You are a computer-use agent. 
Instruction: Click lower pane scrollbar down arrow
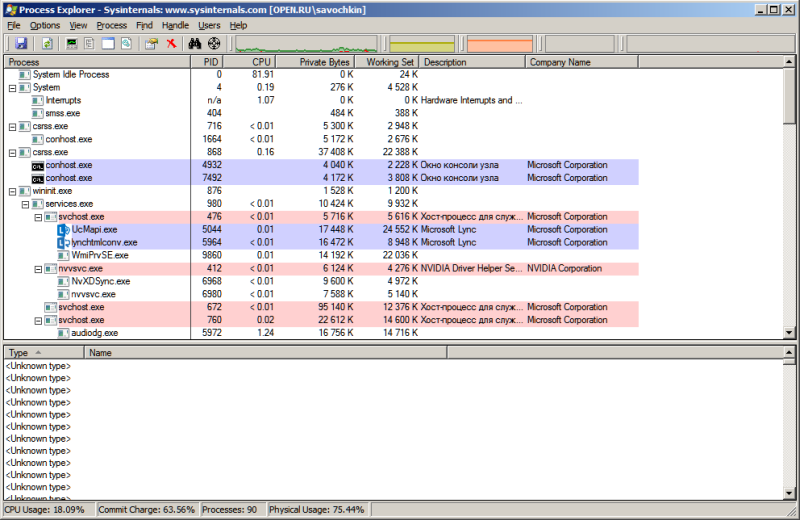coord(789,493)
